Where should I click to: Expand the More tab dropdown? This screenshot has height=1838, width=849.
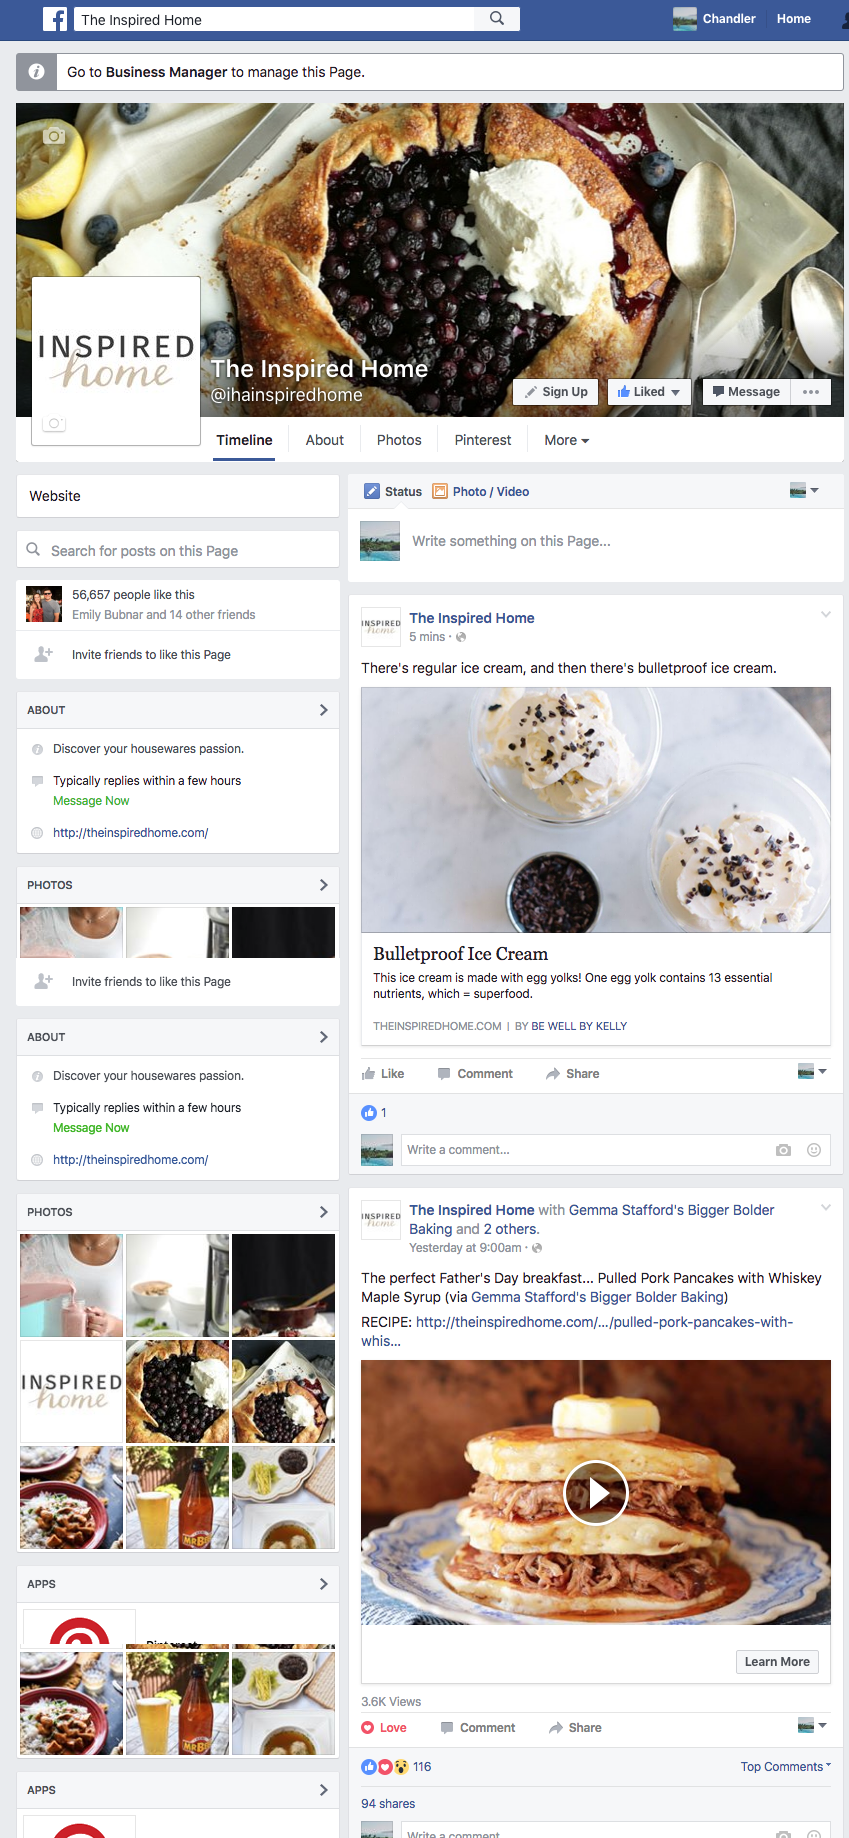click(566, 440)
